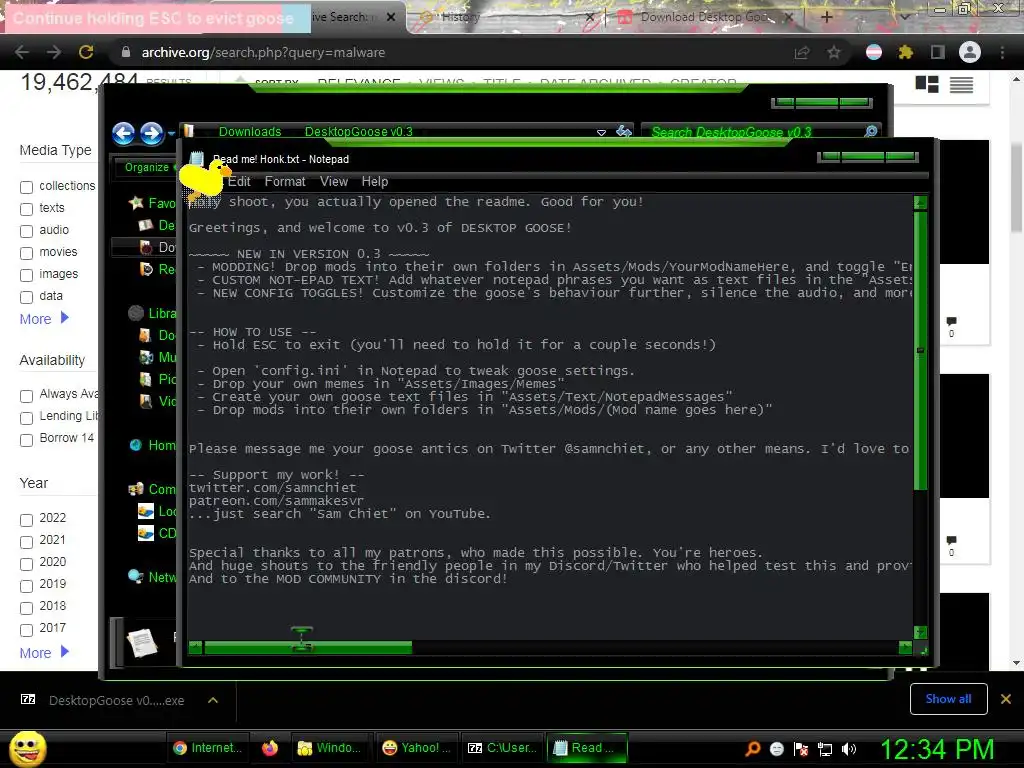
Task: Click the browser address bar URL
Action: coord(263,52)
